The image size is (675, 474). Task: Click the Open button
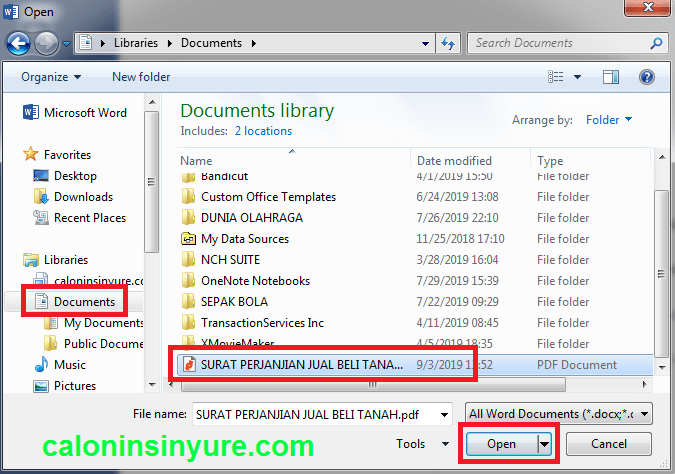501,444
